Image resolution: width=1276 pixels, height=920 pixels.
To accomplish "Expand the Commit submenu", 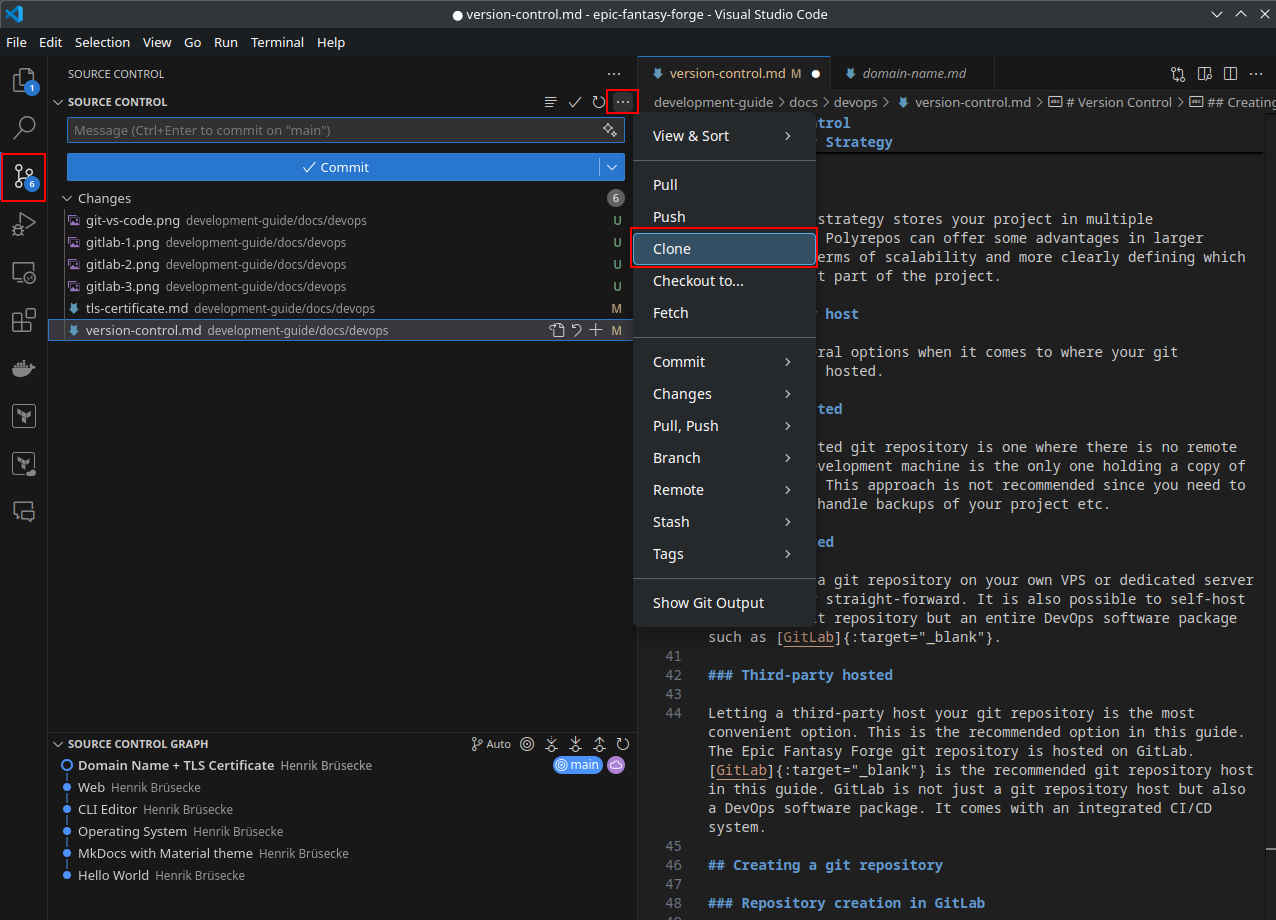I will (x=724, y=362).
